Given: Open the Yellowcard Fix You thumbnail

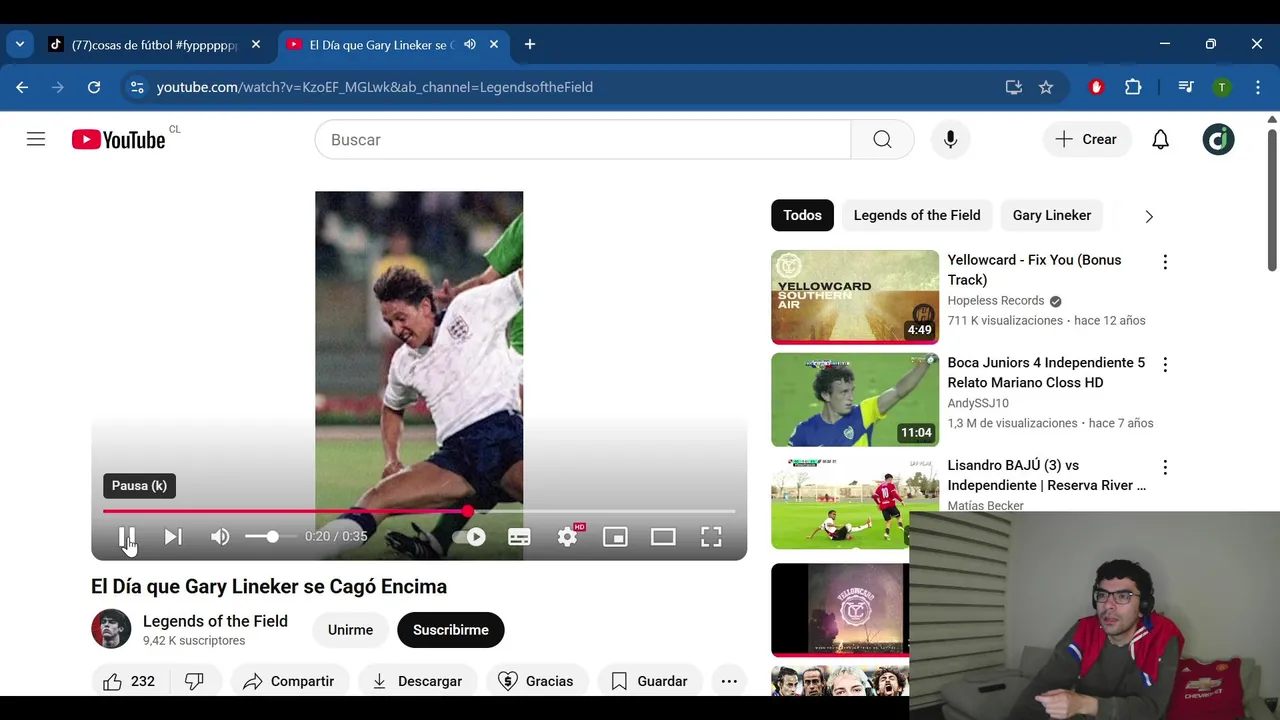Looking at the screenshot, I should coord(855,297).
